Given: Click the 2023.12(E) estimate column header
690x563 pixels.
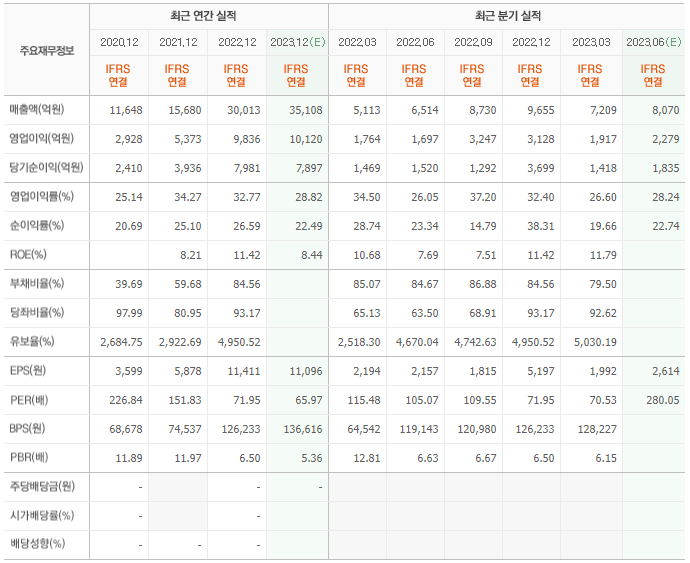Looking at the screenshot, I should point(297,42).
